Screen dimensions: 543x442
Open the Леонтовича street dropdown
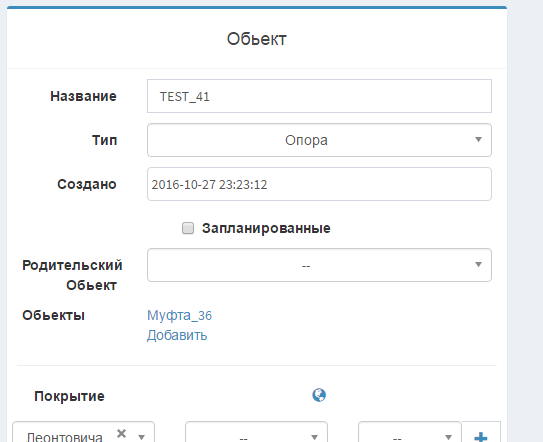pyautogui.click(x=83, y=432)
